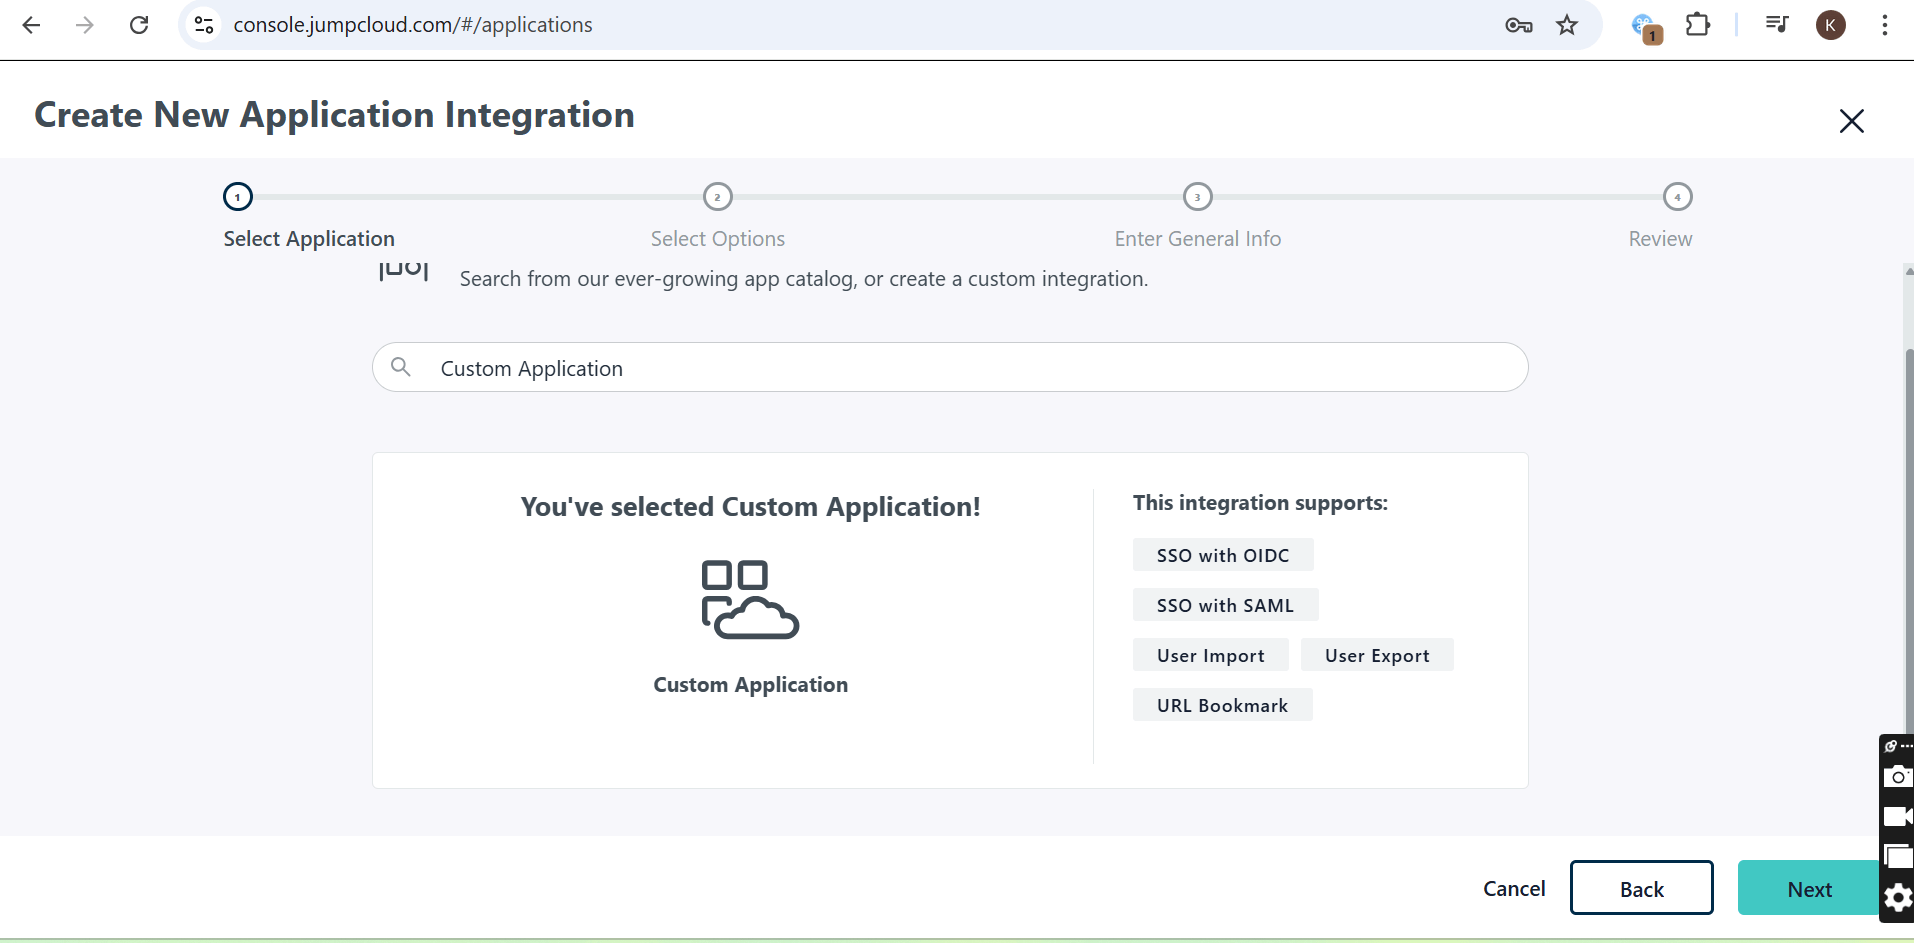
Task: Click the search magnifier in the app search field
Action: pyautogui.click(x=401, y=367)
